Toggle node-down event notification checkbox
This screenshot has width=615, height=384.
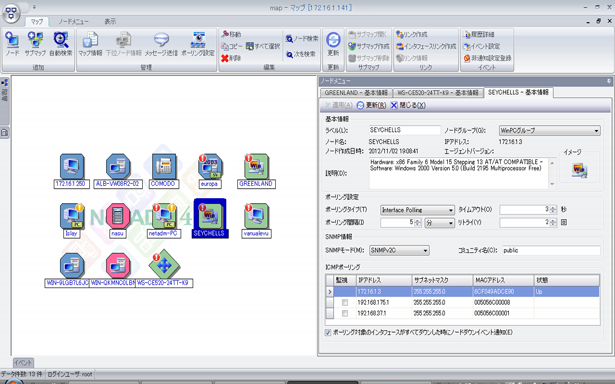(328, 333)
